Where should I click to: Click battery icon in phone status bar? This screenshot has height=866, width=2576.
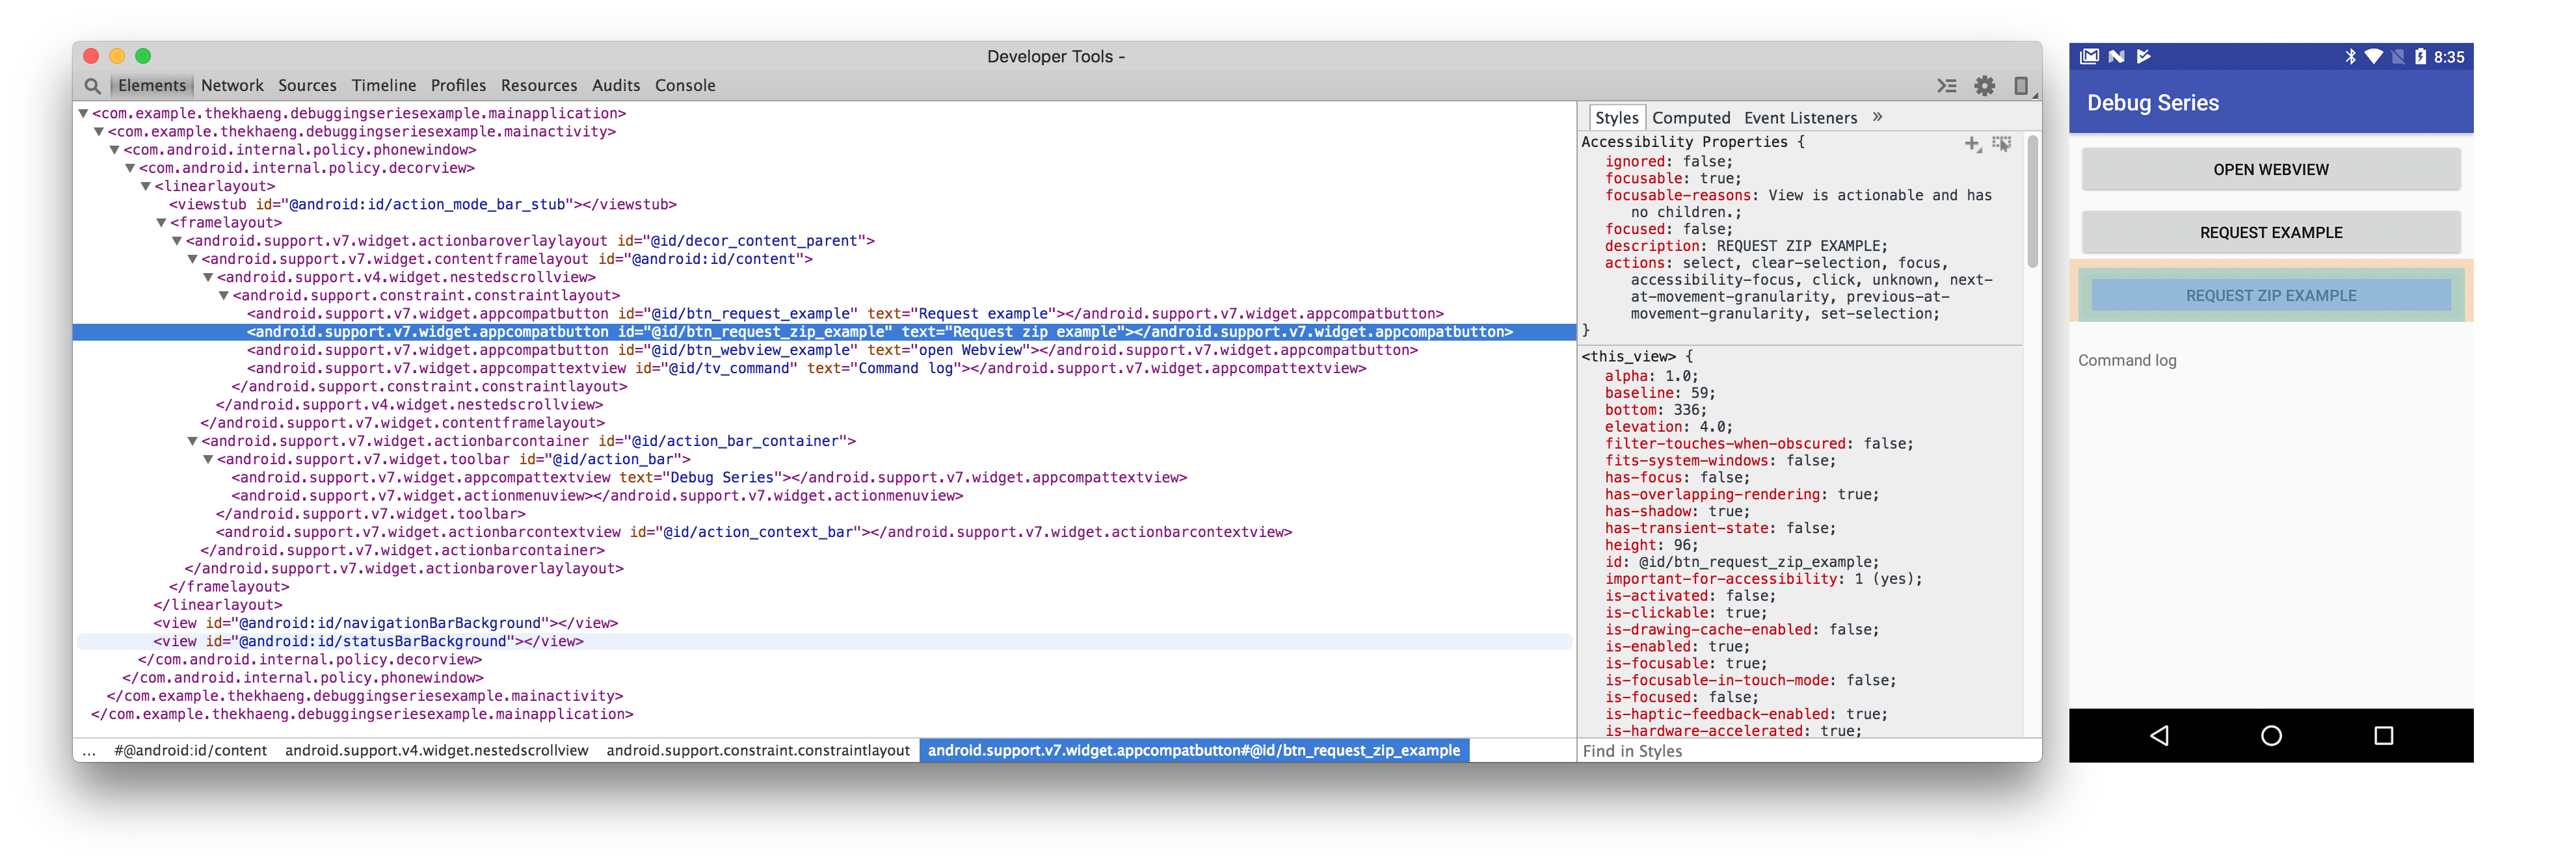2420,57
